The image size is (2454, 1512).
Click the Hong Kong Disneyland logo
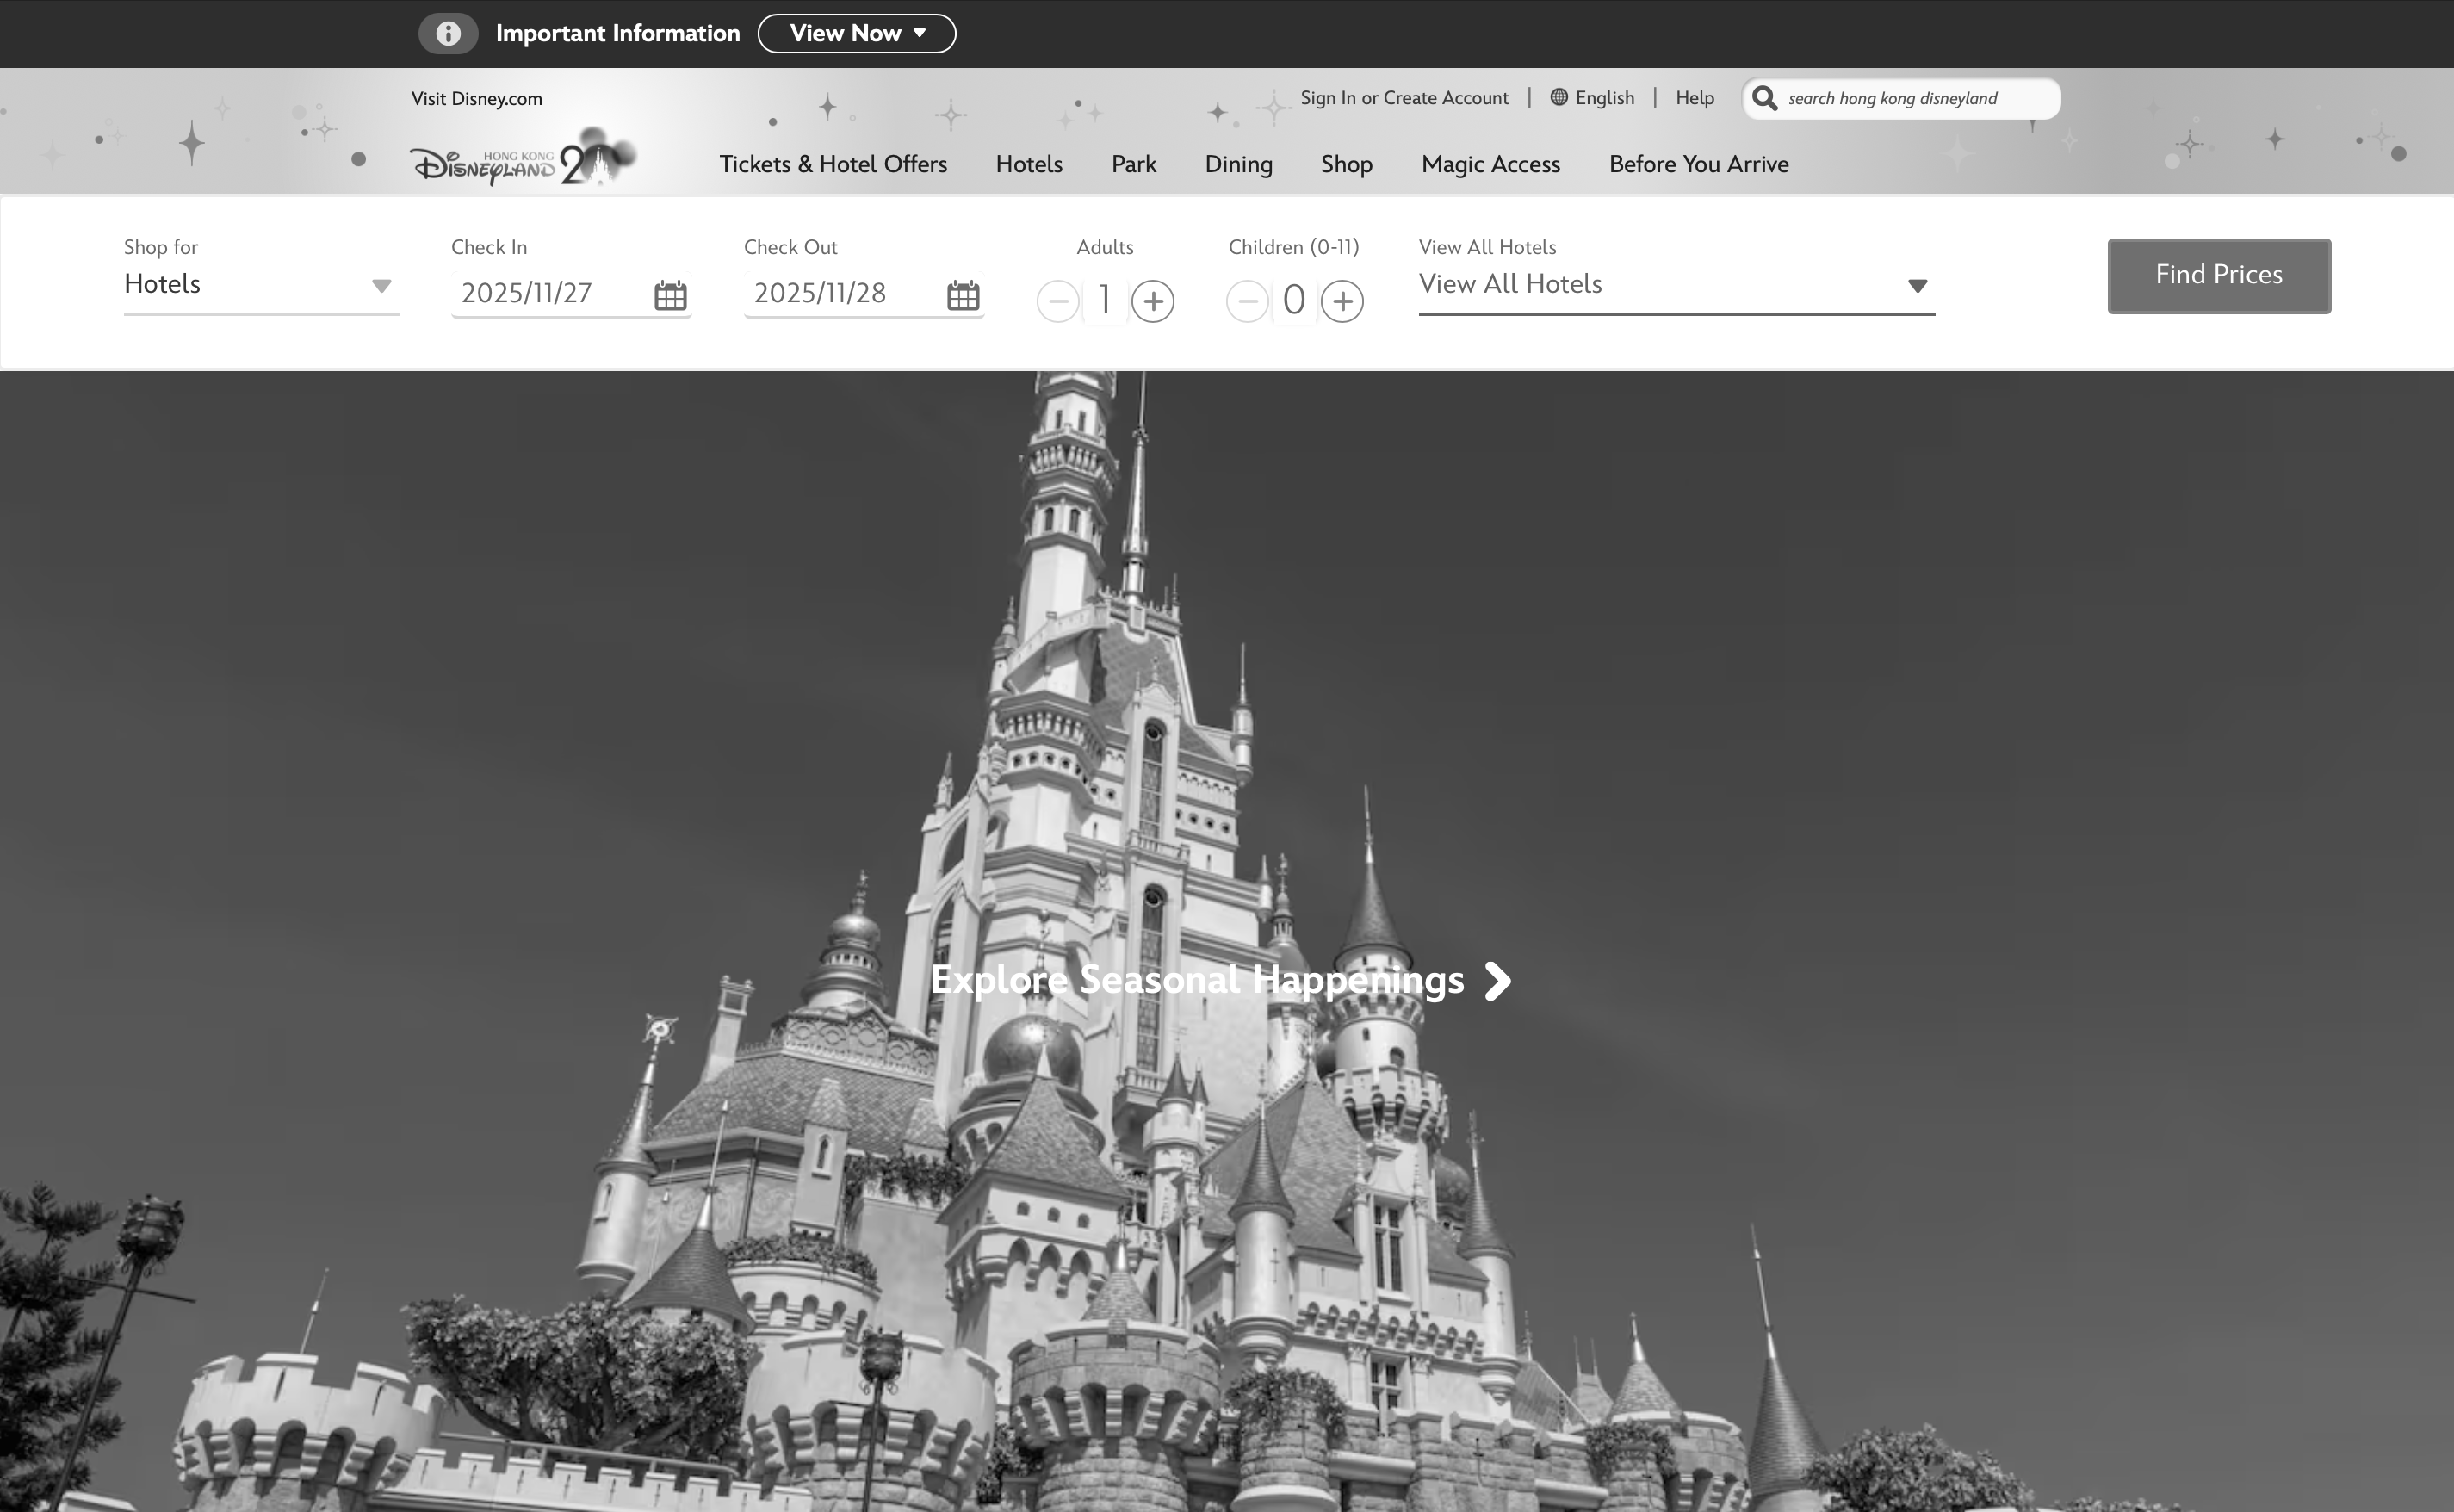tap(520, 160)
